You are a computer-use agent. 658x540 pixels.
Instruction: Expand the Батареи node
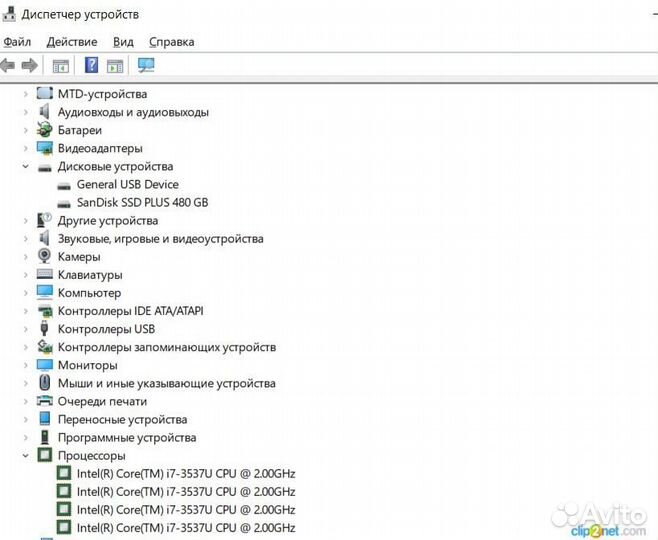(26, 130)
